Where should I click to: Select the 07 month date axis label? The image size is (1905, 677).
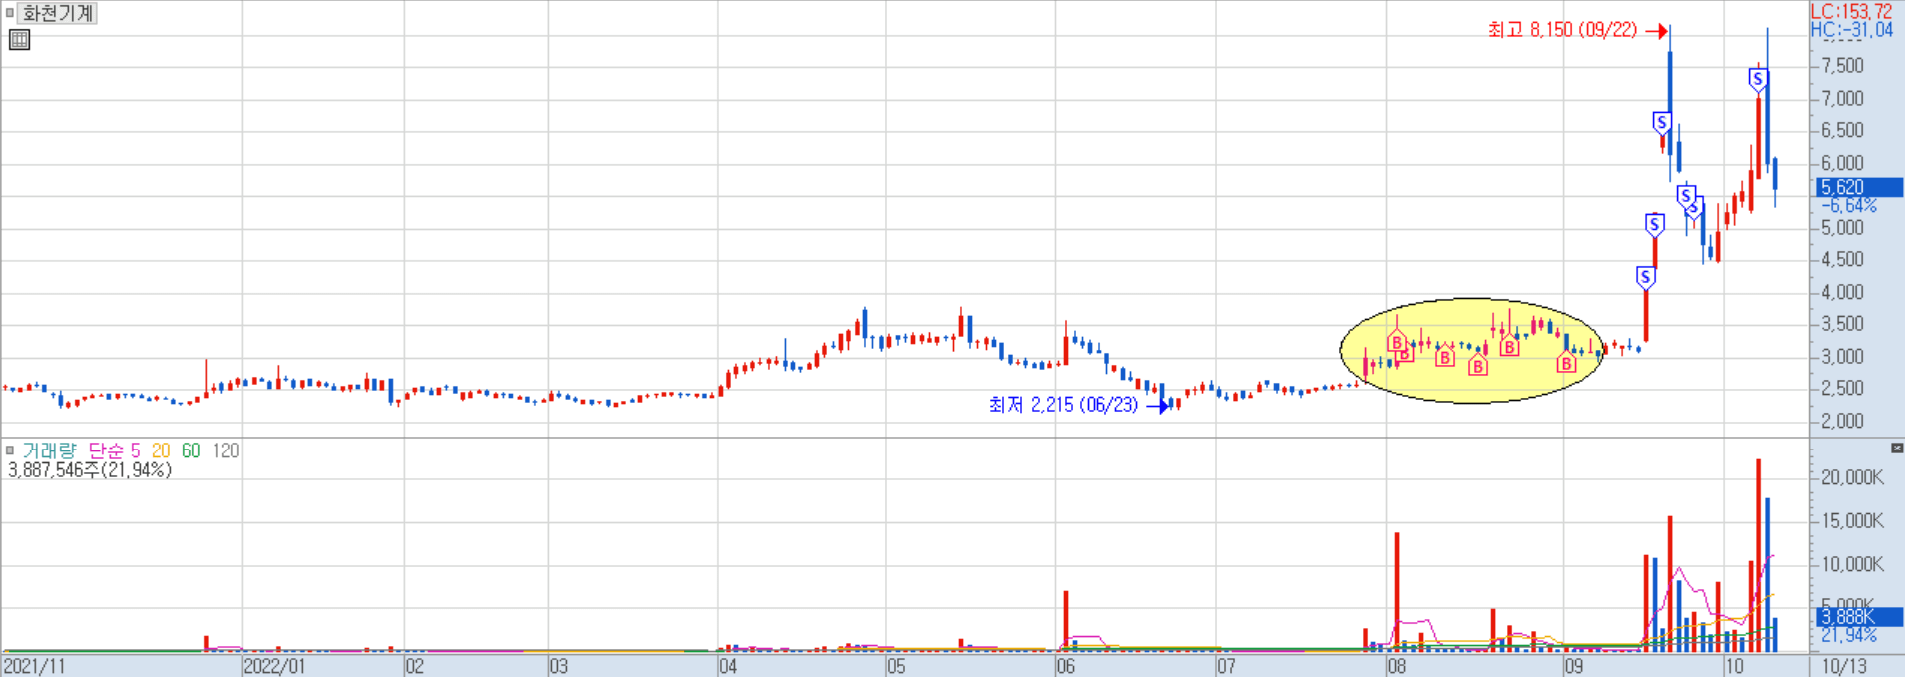(1226, 666)
